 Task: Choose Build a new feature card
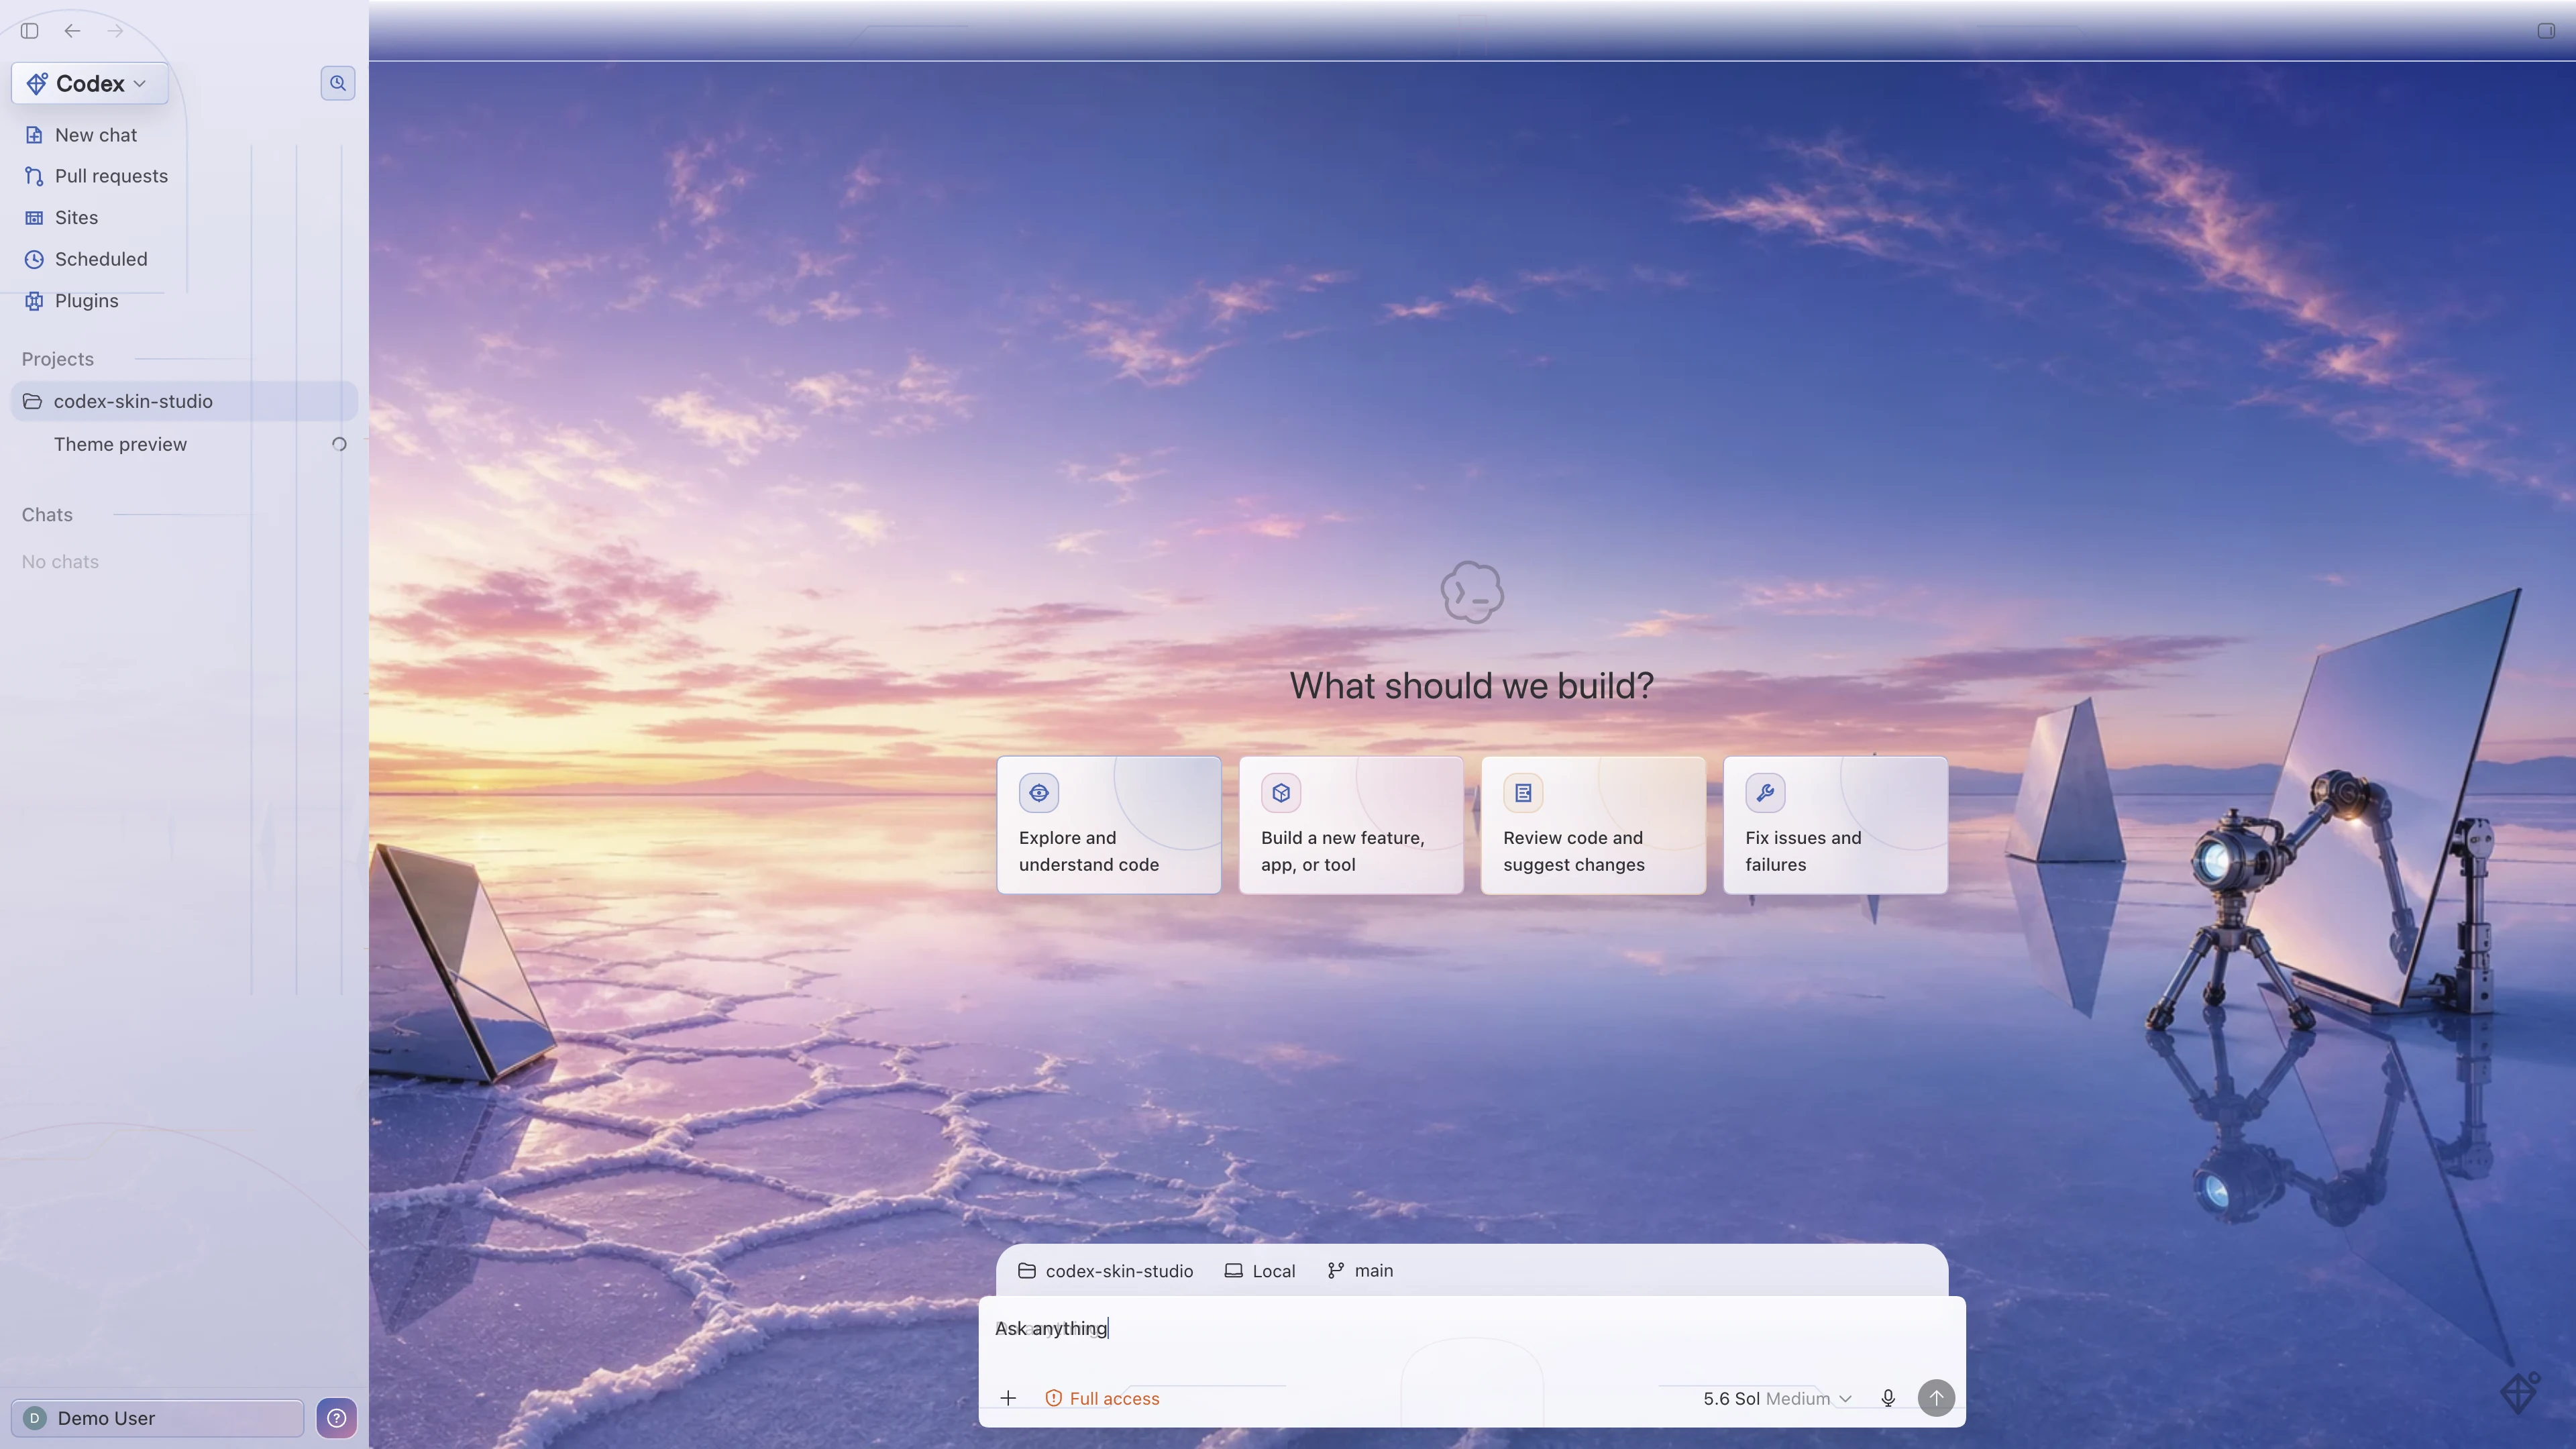tap(1351, 825)
